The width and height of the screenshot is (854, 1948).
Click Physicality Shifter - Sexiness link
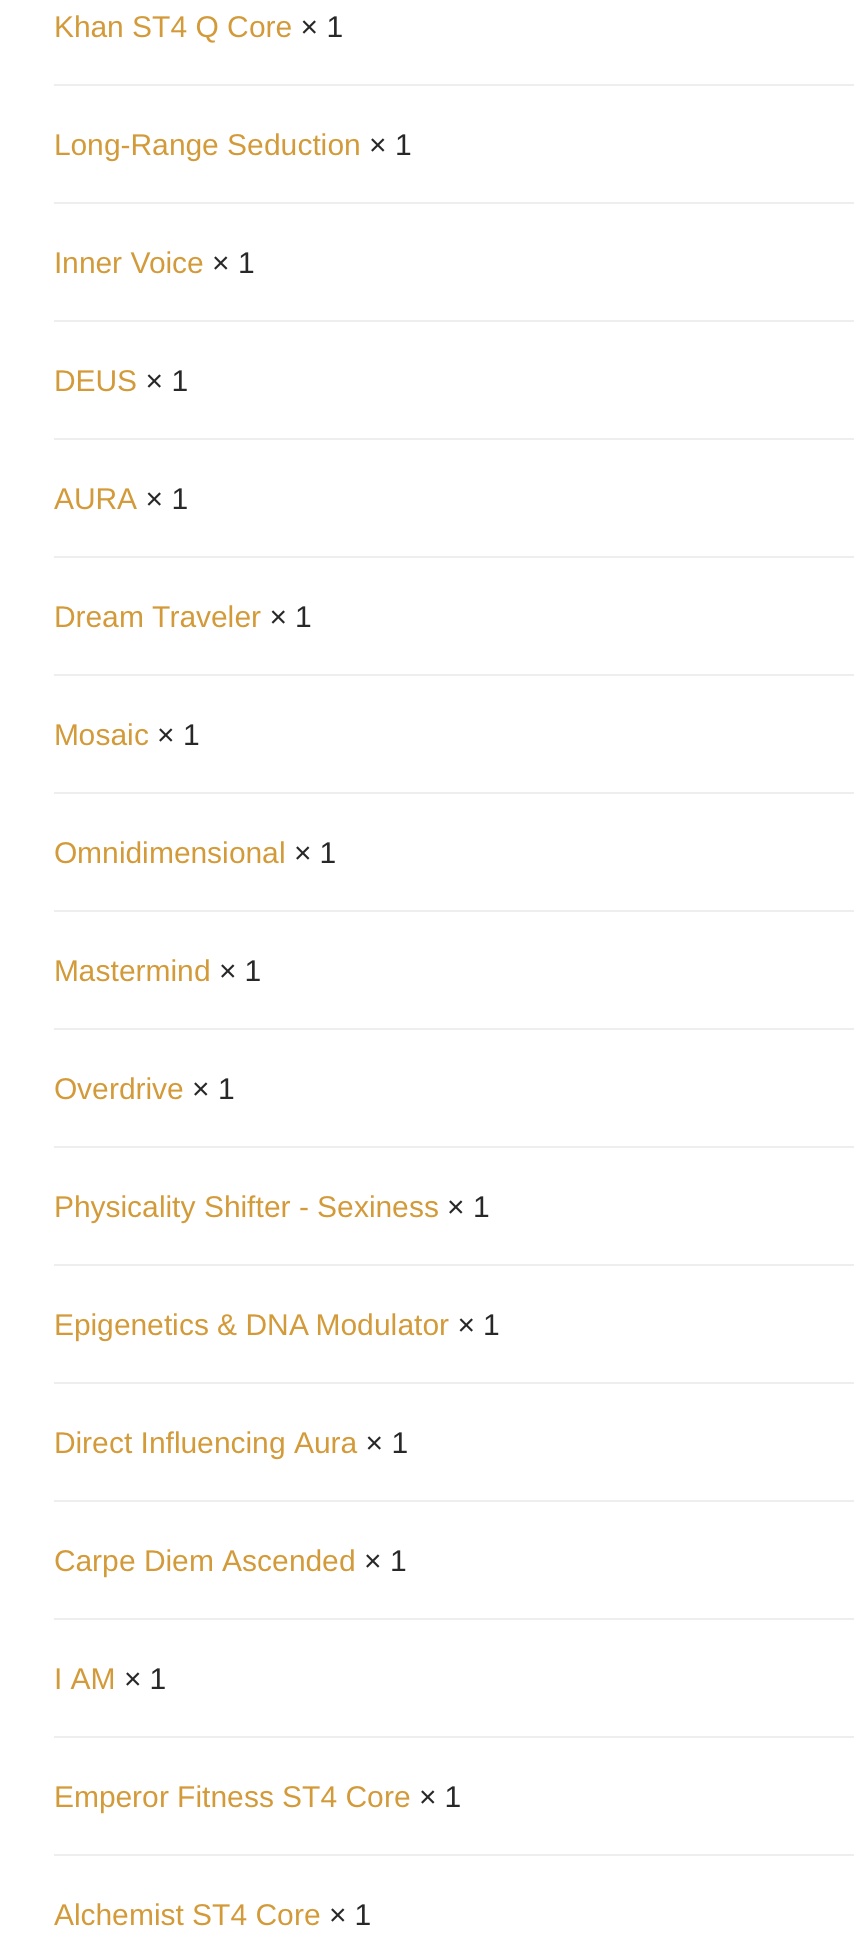click(x=246, y=1207)
